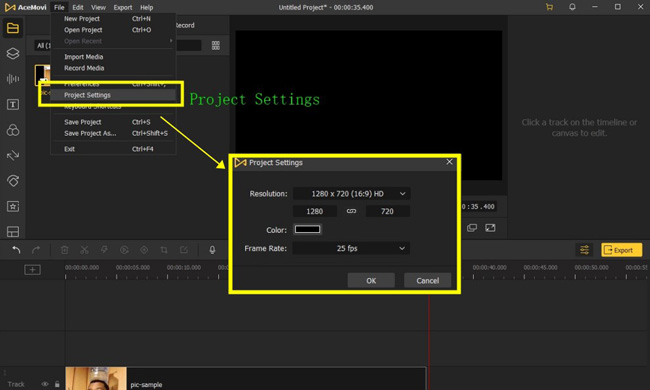Close the Project Settings dialog
650x390 pixels.
pos(449,162)
